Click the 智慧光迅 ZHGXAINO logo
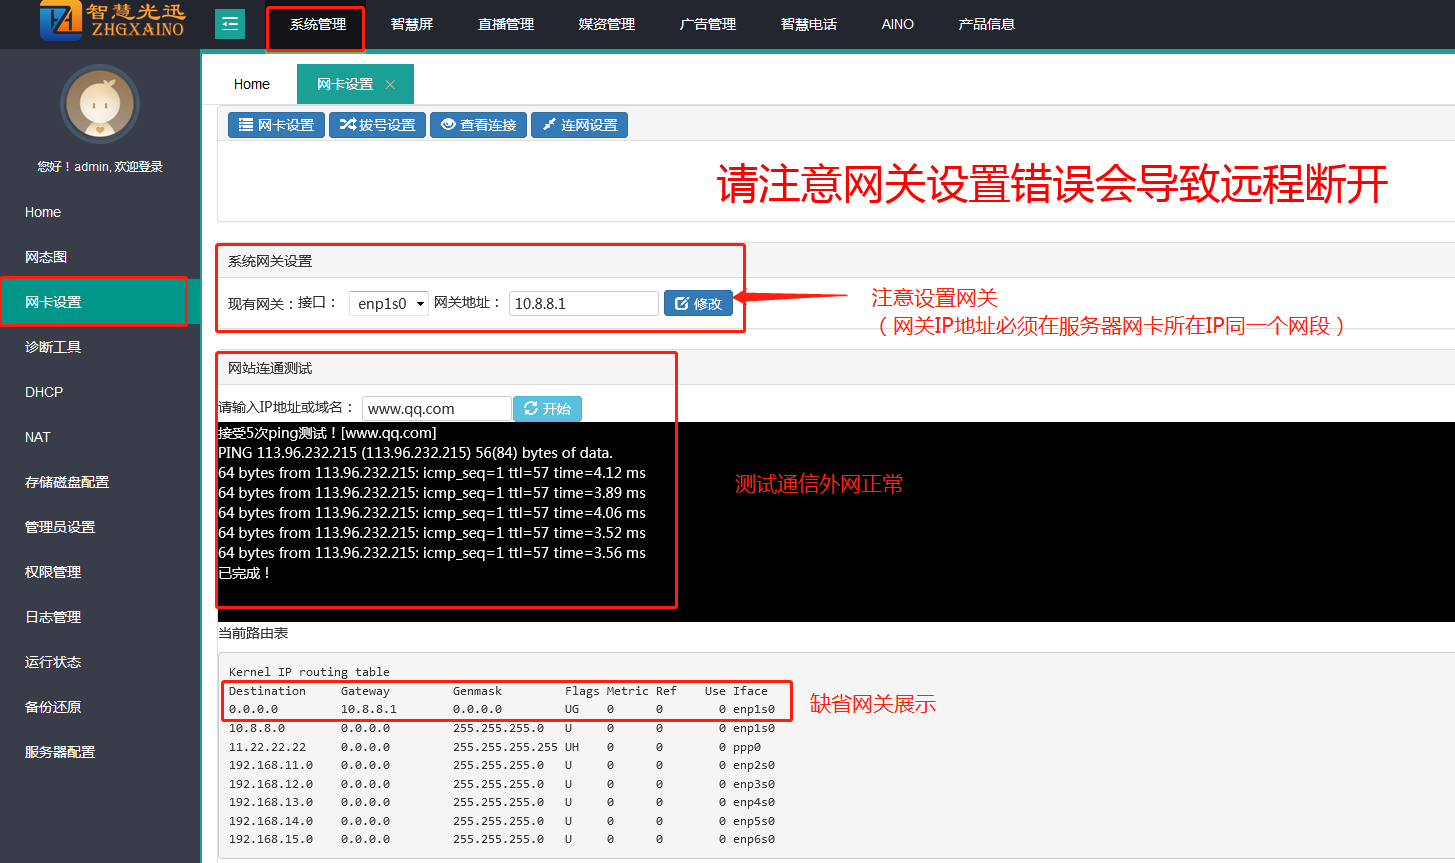This screenshot has width=1455, height=863. (112, 22)
